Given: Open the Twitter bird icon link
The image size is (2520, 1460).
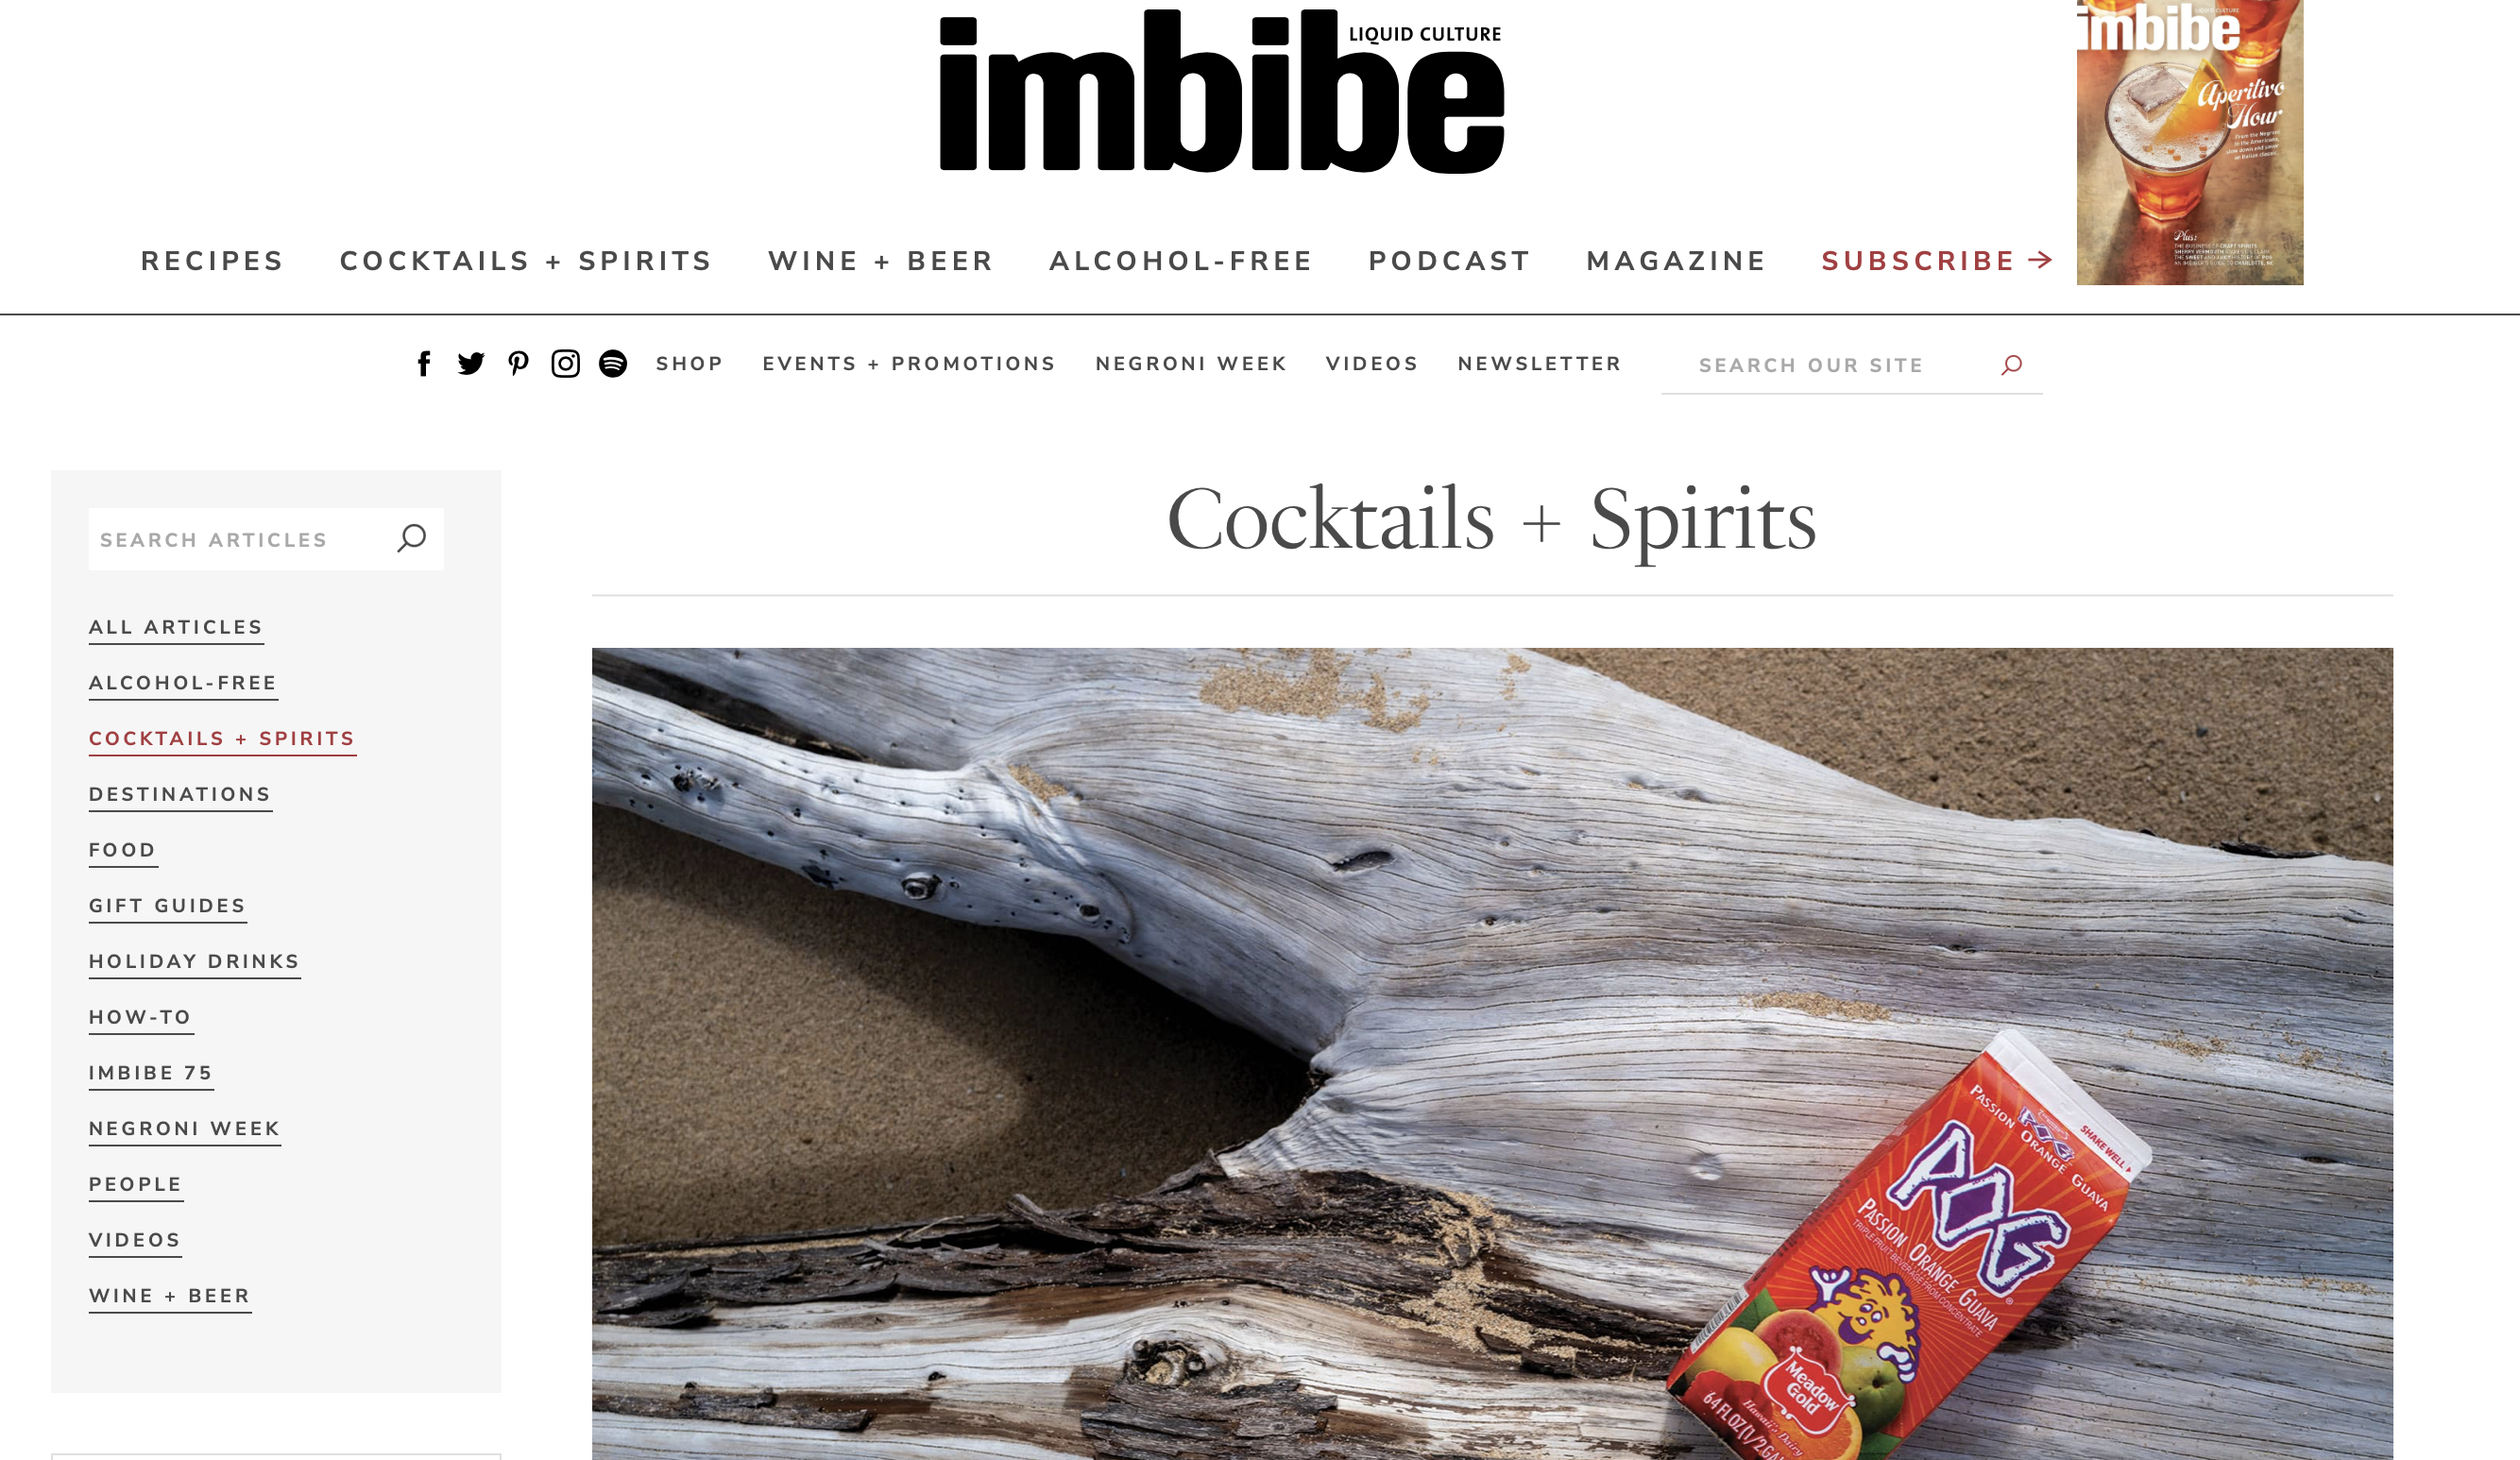Looking at the screenshot, I should pyautogui.click(x=471, y=364).
